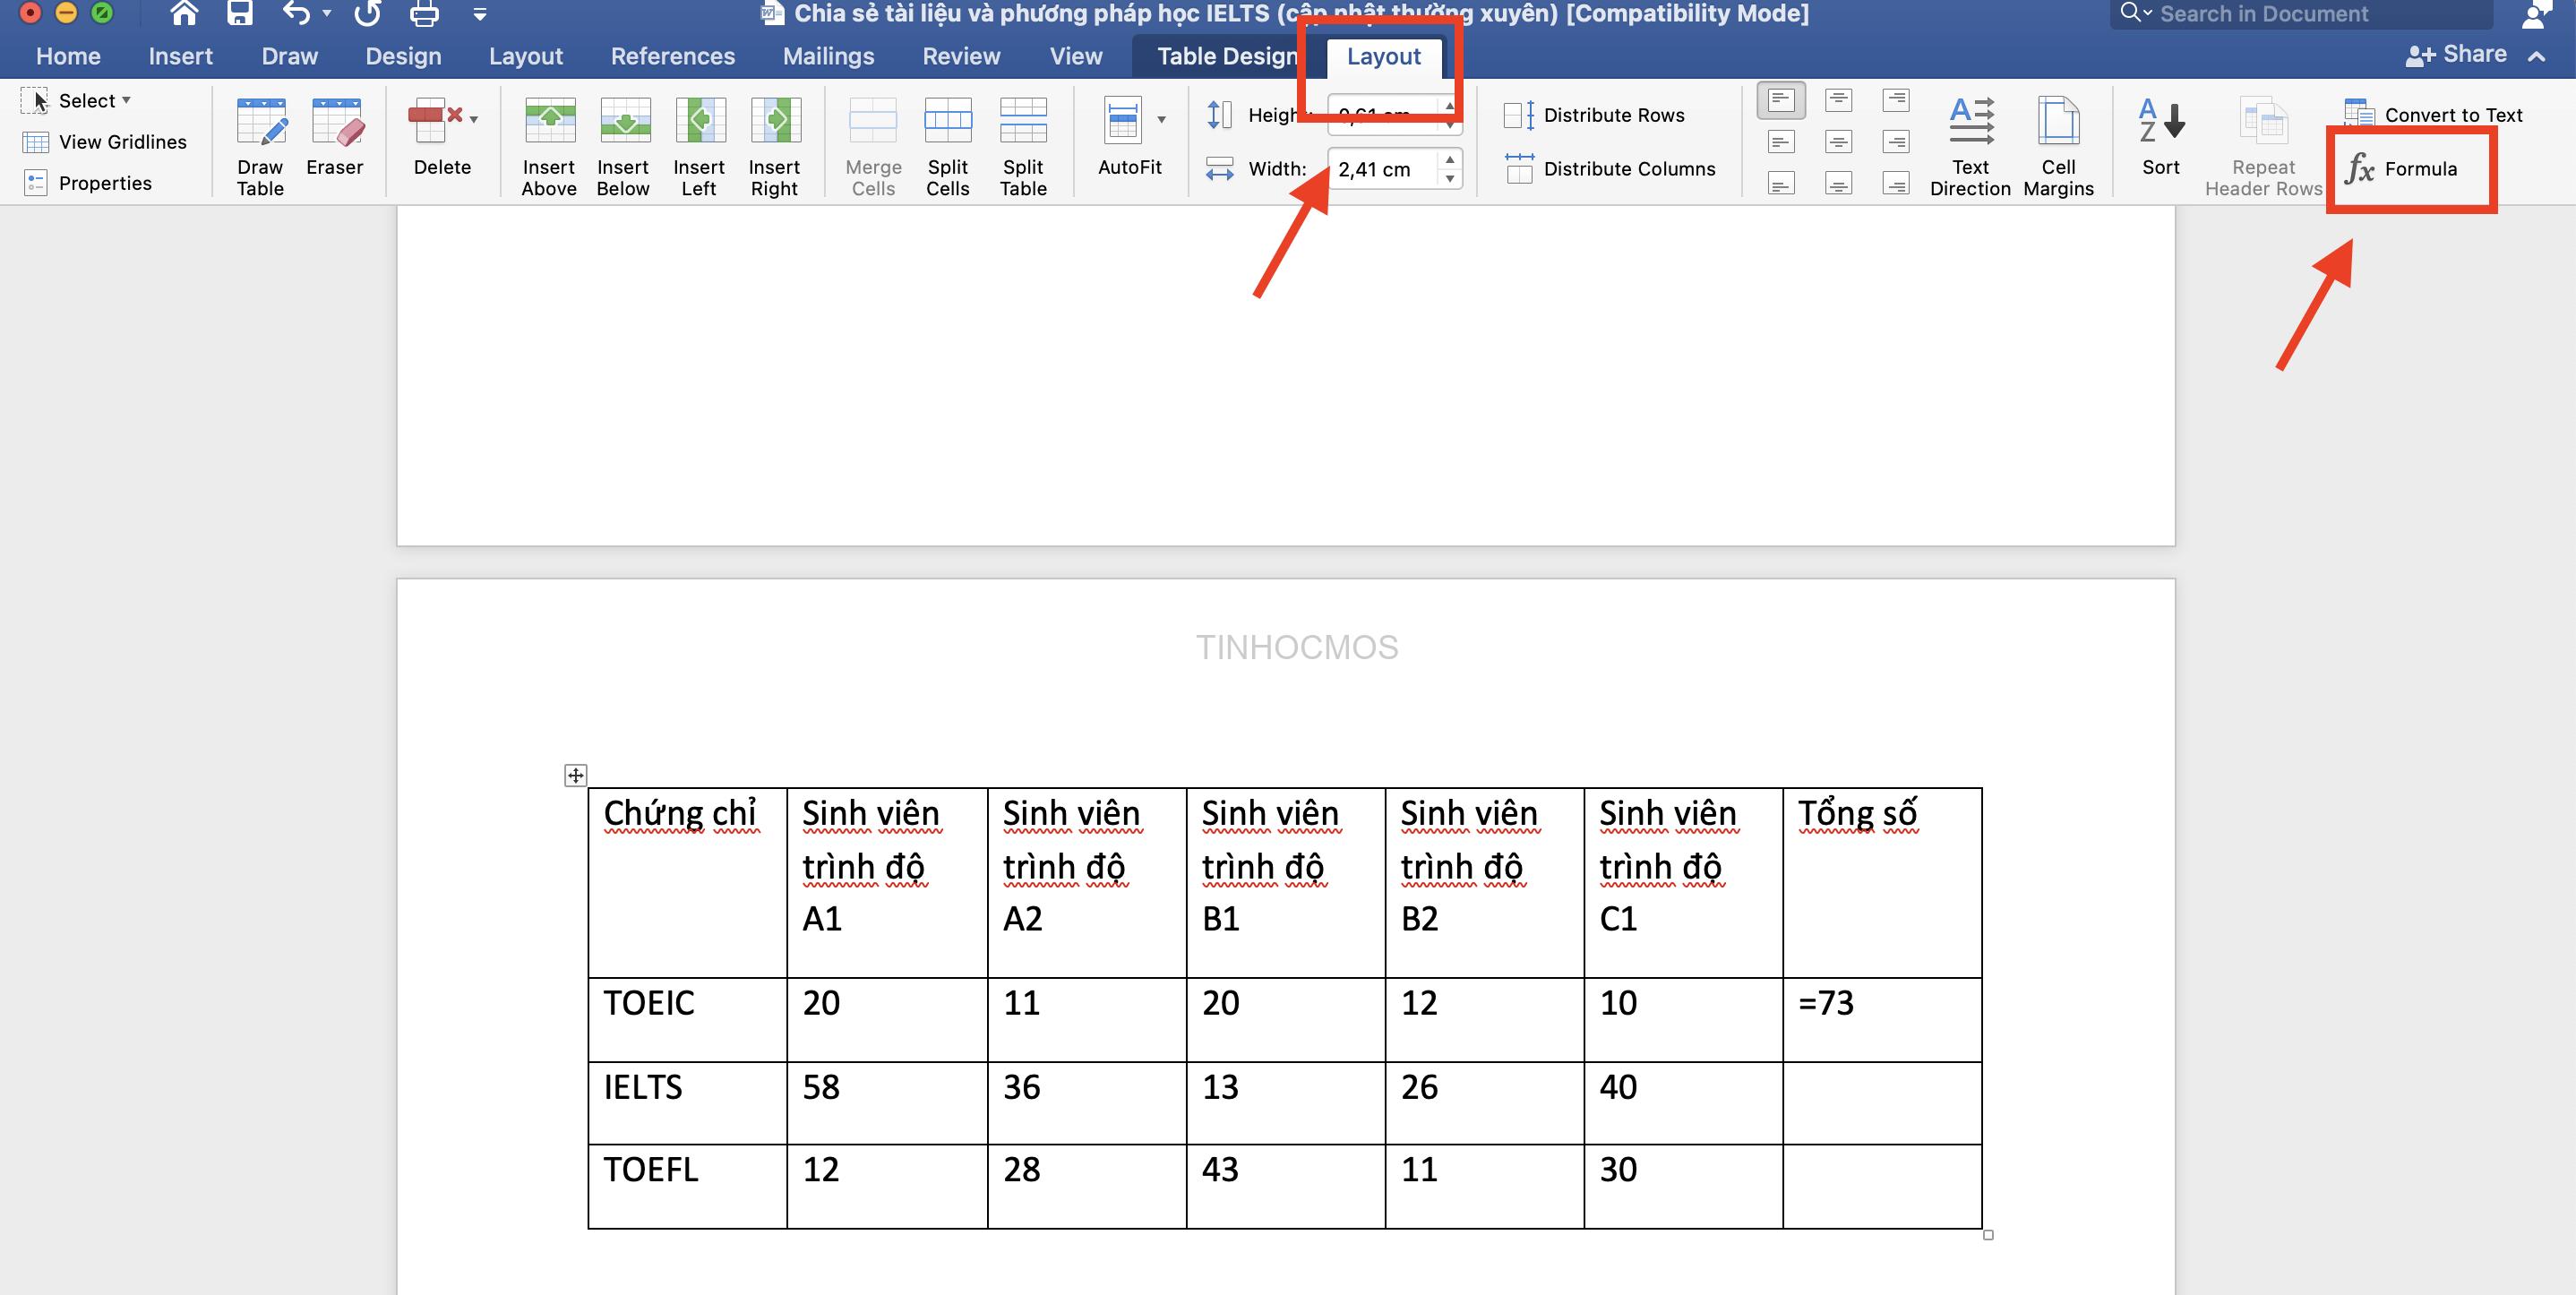Open the Table Design tab
This screenshot has height=1295, width=2576.
pos(1230,55)
